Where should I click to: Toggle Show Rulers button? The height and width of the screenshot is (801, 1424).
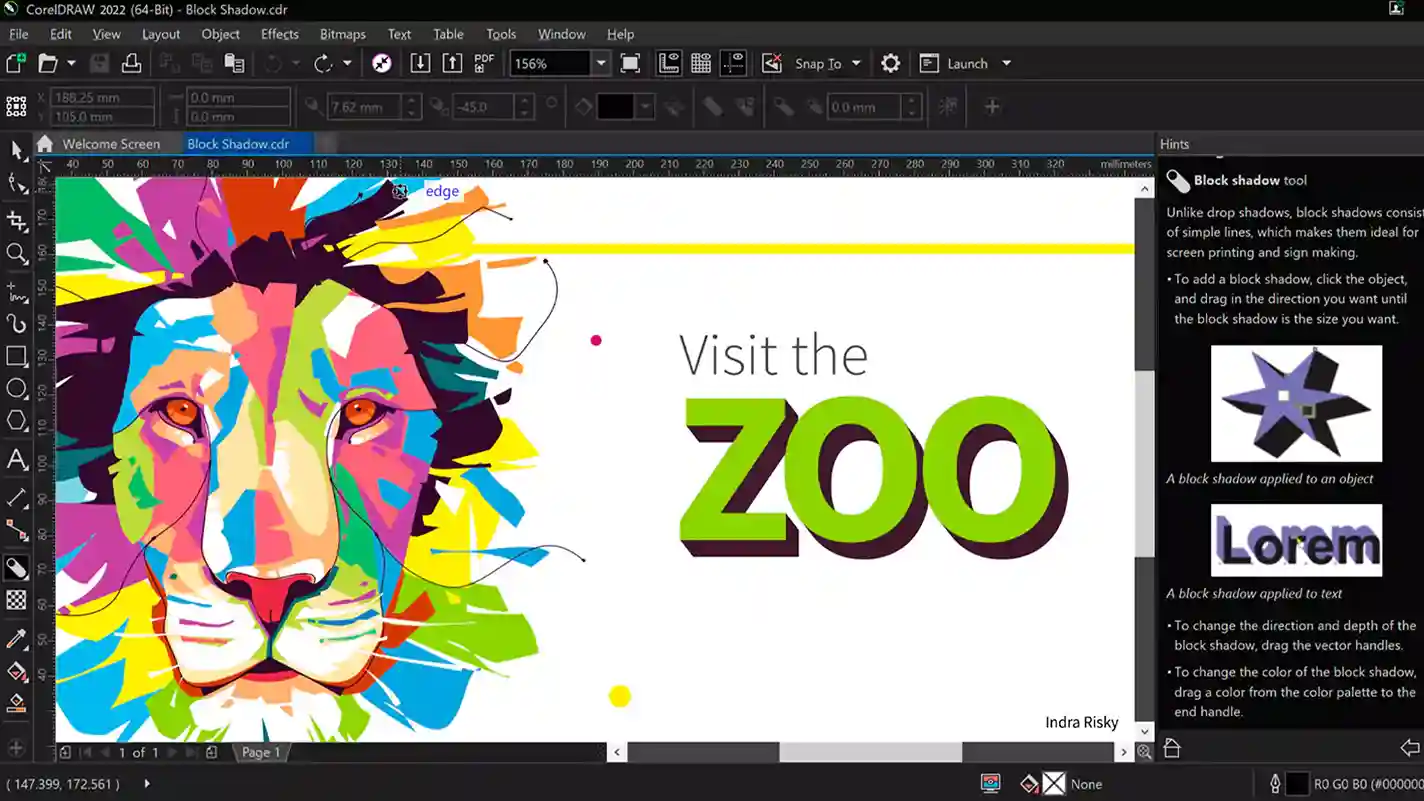pyautogui.click(x=668, y=63)
